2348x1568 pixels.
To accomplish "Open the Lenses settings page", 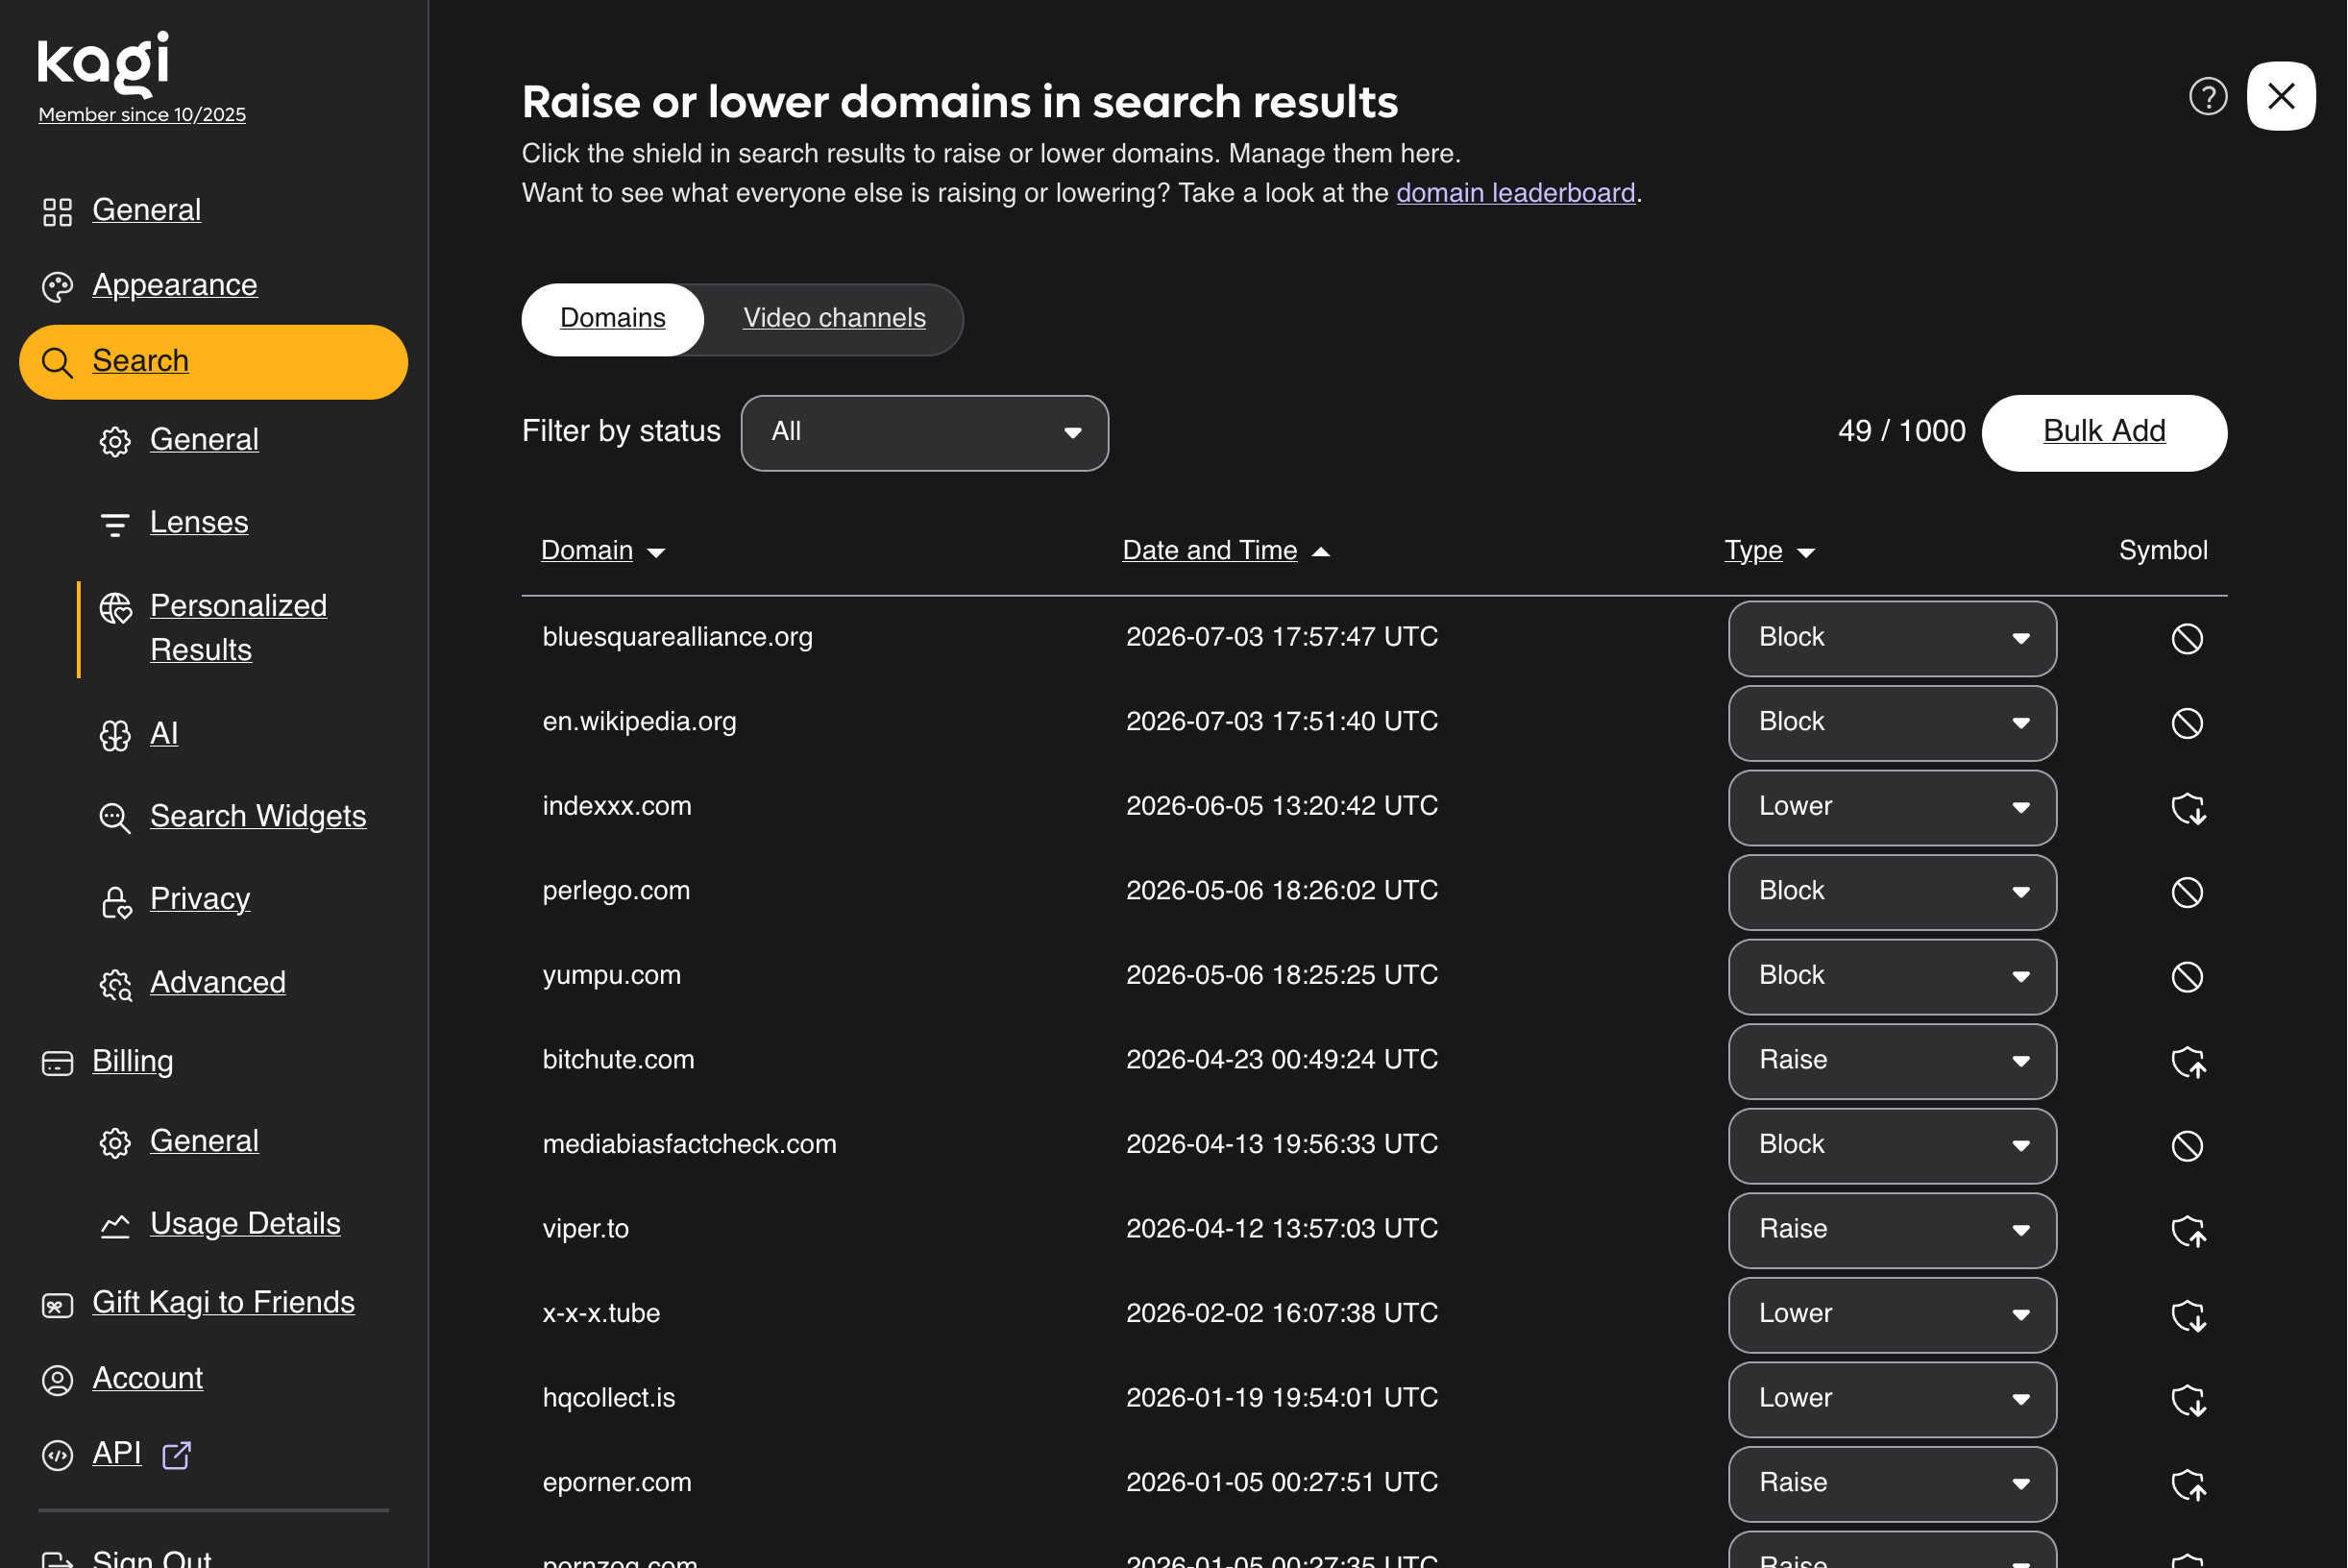I will click(x=199, y=522).
